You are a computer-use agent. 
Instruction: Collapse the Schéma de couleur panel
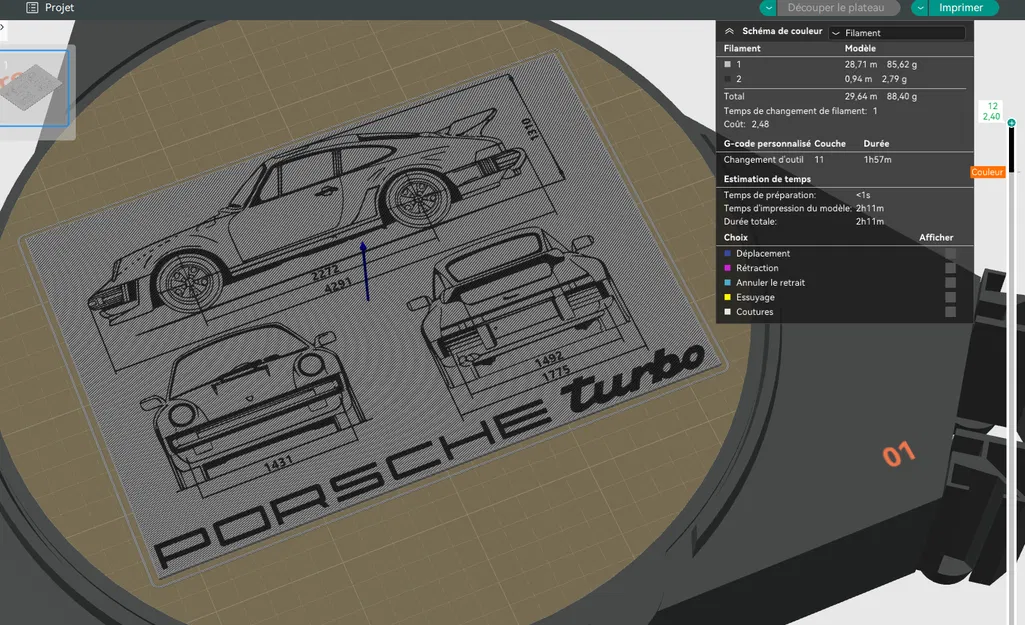(x=729, y=32)
